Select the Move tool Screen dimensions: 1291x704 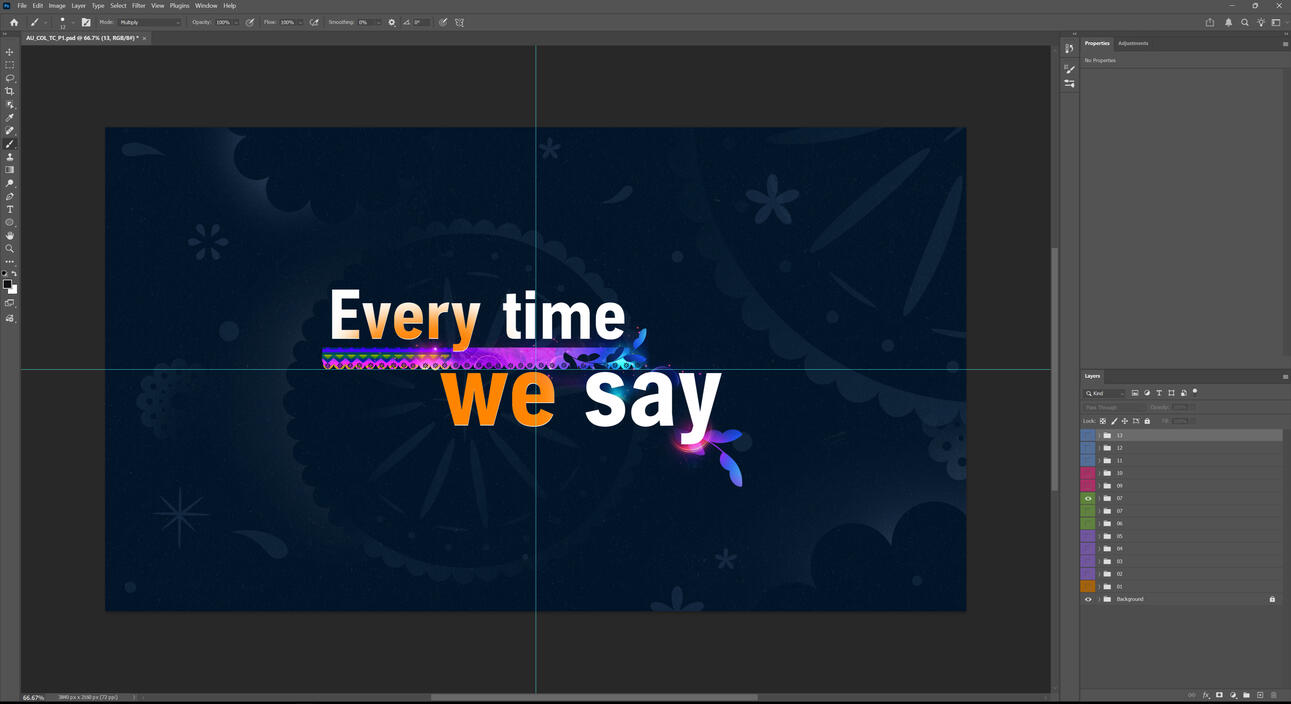point(10,52)
